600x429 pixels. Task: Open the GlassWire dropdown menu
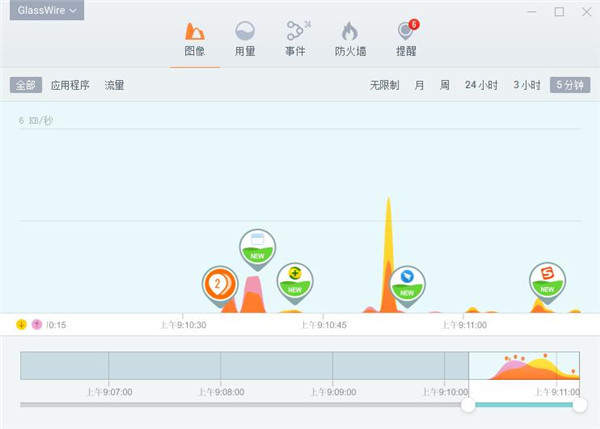pyautogui.click(x=47, y=11)
